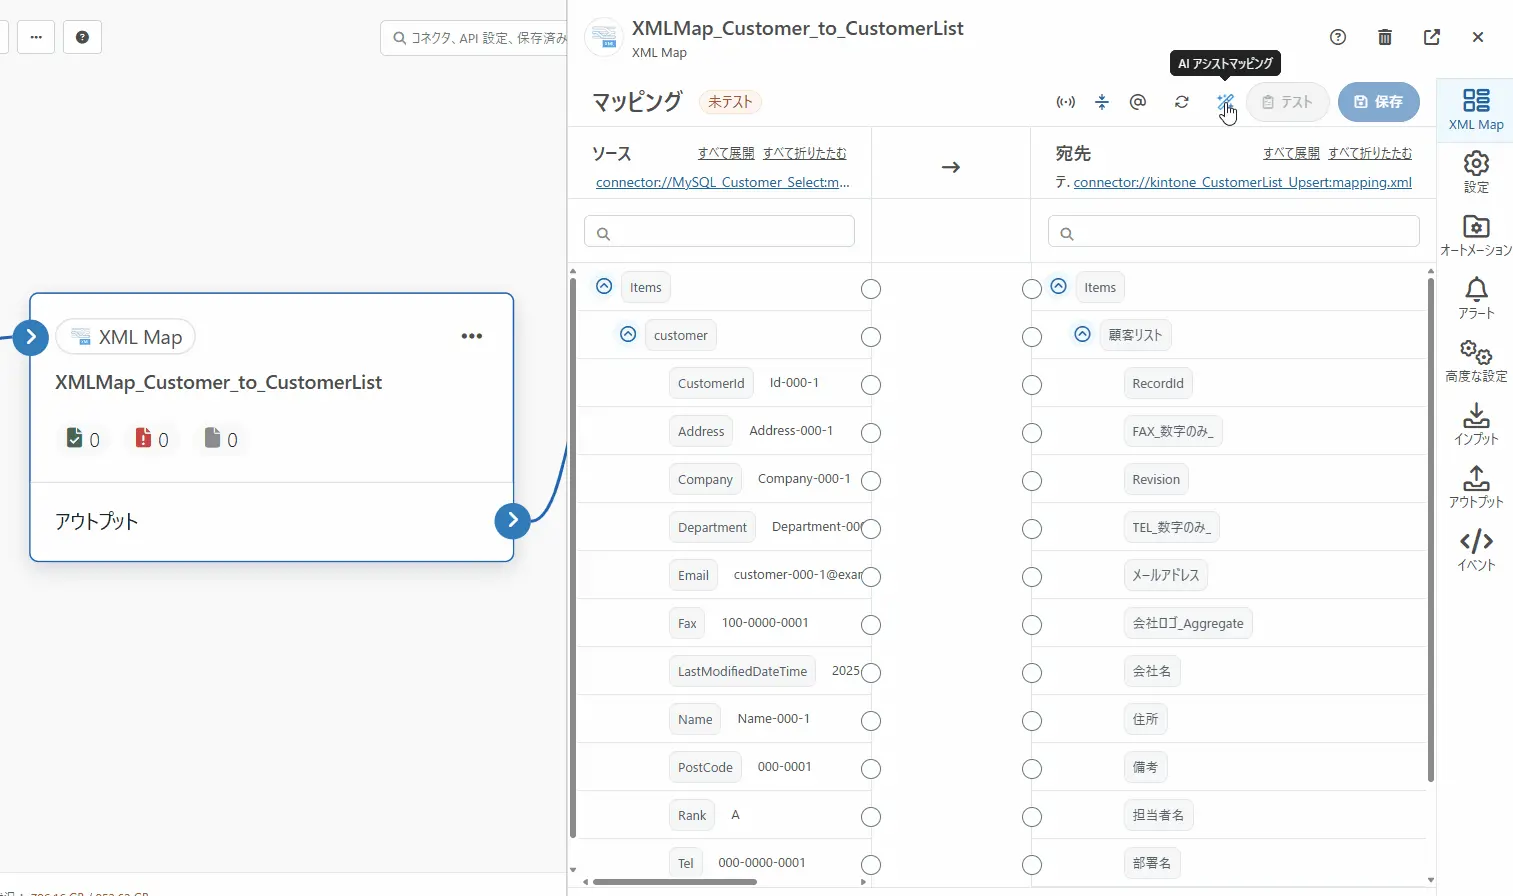Screen dimensions: 1513x896
Task: Open the 設定 sidebar tab
Action: click(1476, 172)
